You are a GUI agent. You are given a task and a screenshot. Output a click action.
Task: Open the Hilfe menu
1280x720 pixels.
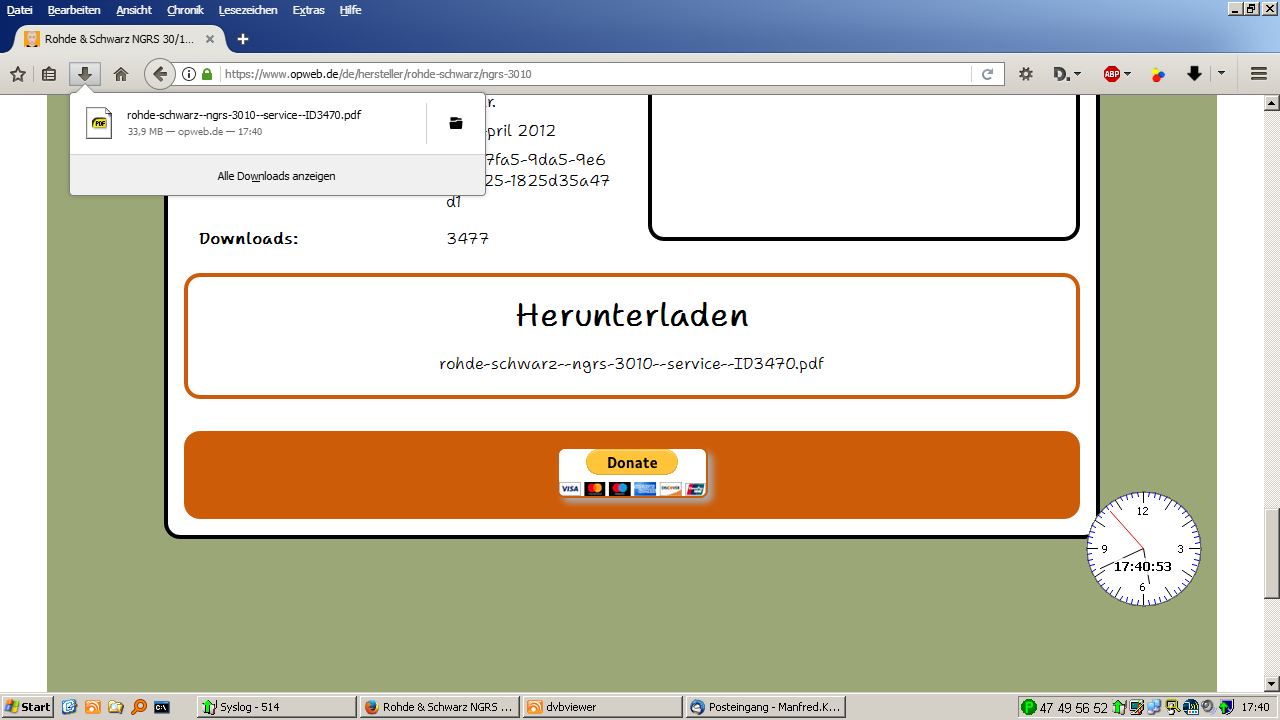[x=350, y=10]
